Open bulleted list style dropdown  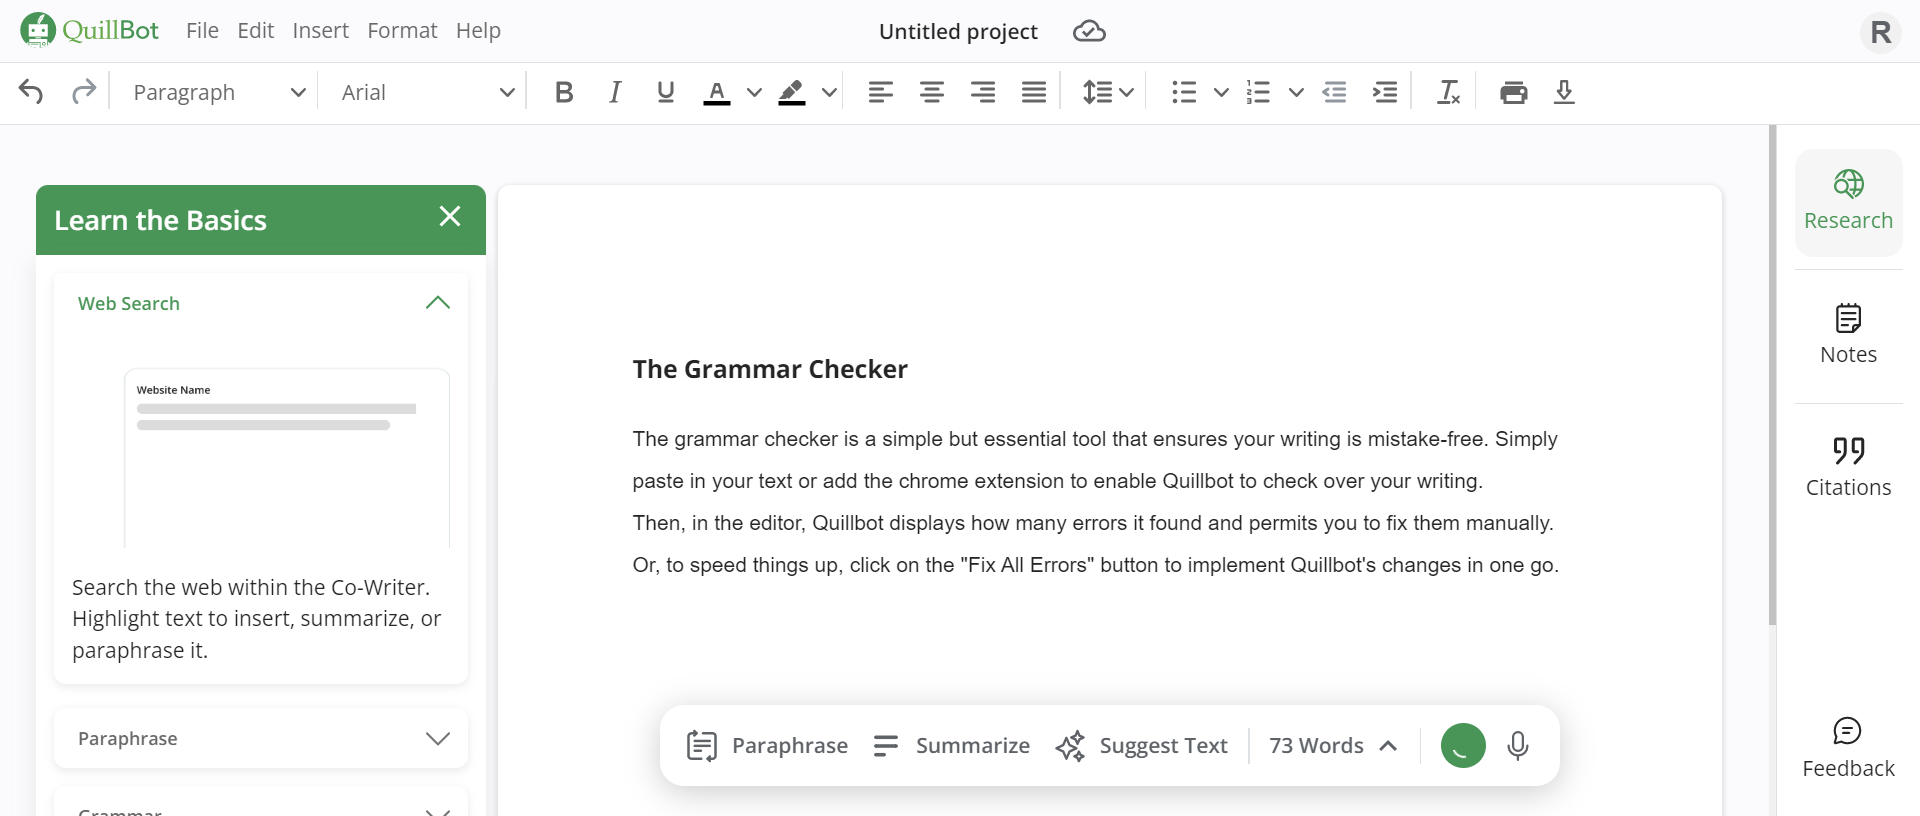[x=1221, y=92]
